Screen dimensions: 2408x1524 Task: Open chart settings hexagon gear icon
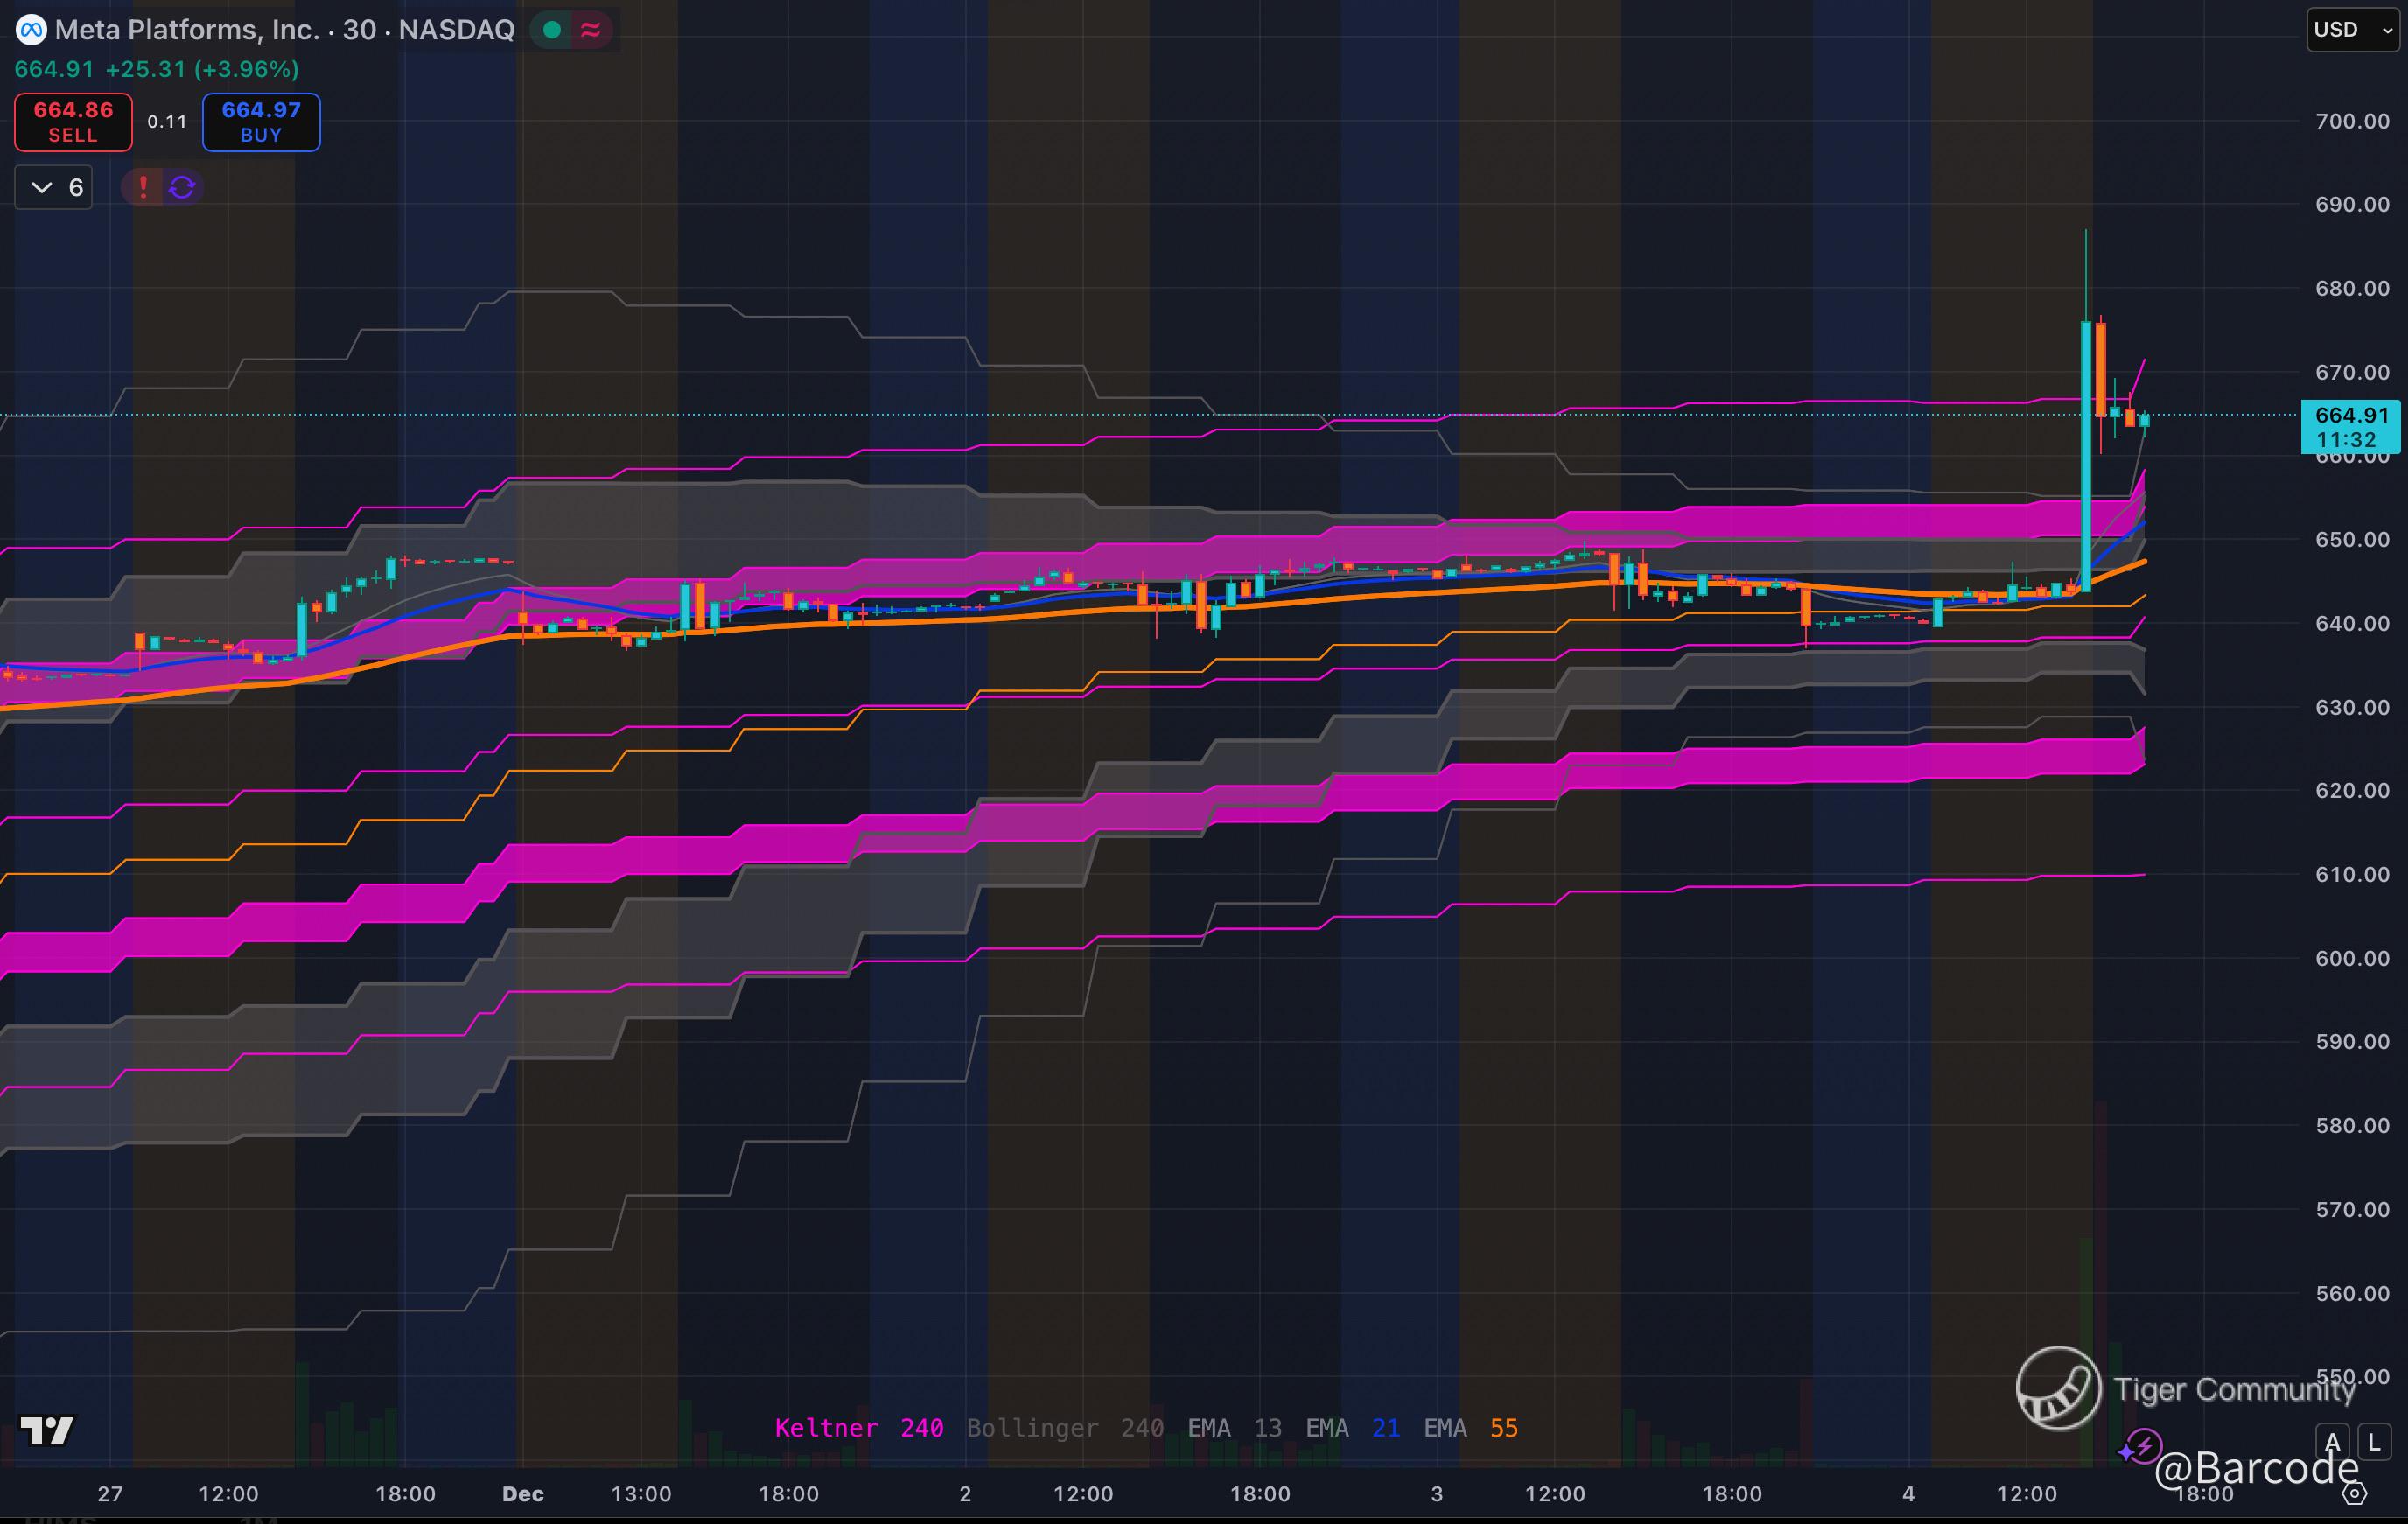[x=2354, y=1494]
